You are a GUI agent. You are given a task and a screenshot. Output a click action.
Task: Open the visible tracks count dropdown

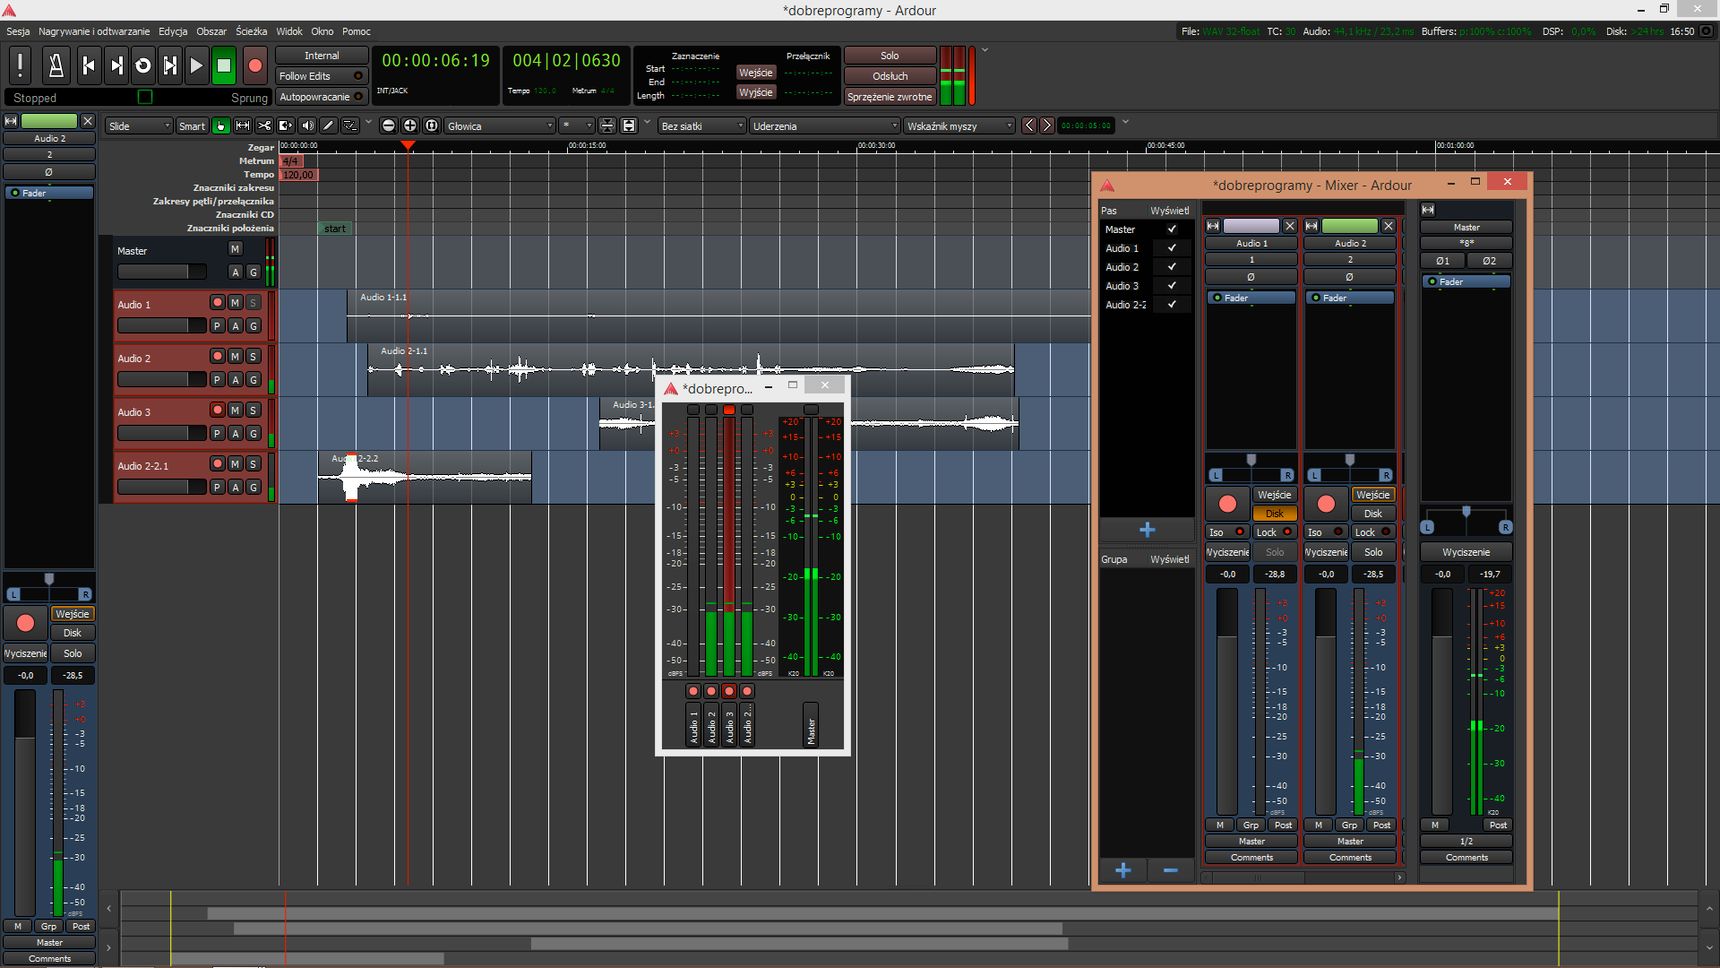coord(577,126)
